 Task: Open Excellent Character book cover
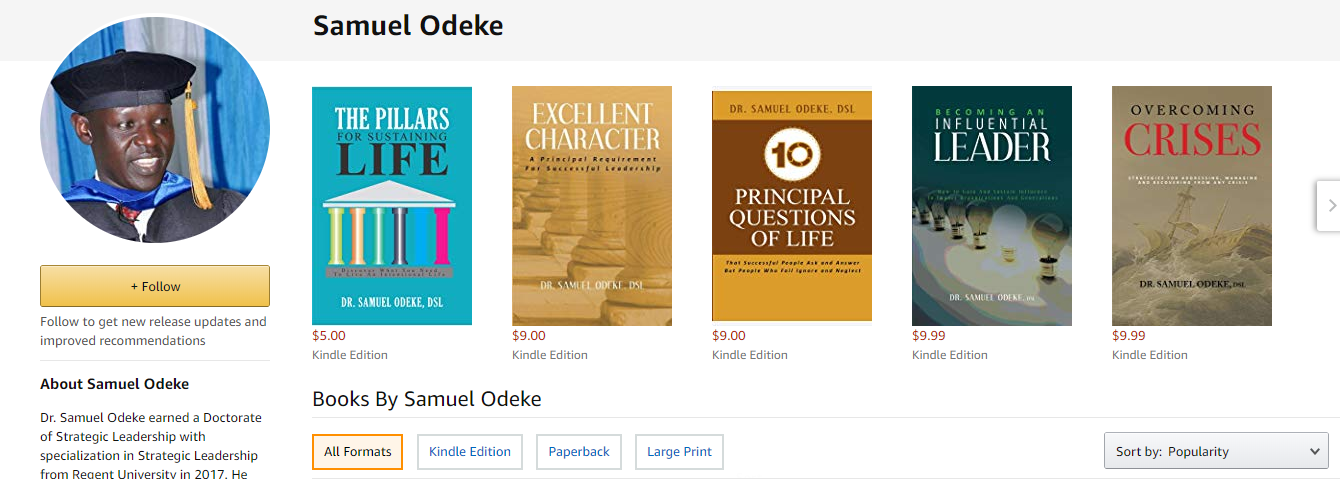click(592, 206)
